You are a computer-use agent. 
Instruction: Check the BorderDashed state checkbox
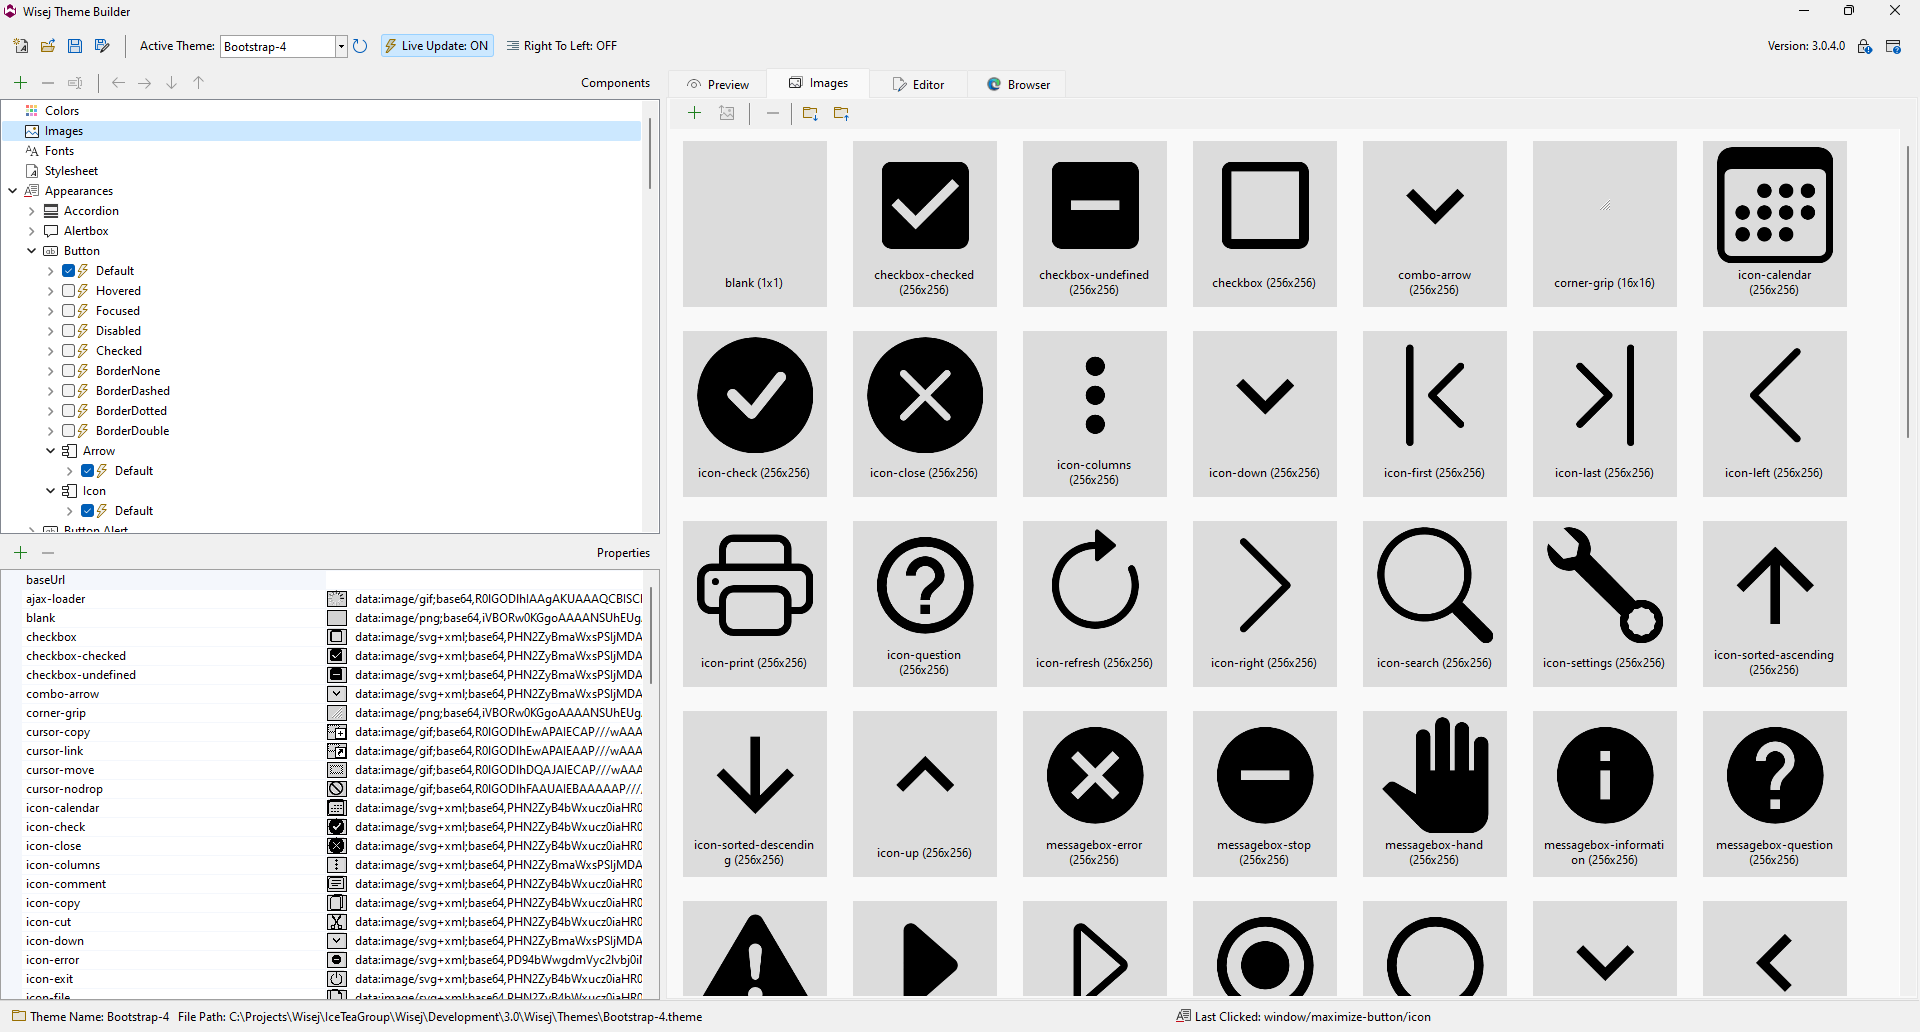click(69, 391)
